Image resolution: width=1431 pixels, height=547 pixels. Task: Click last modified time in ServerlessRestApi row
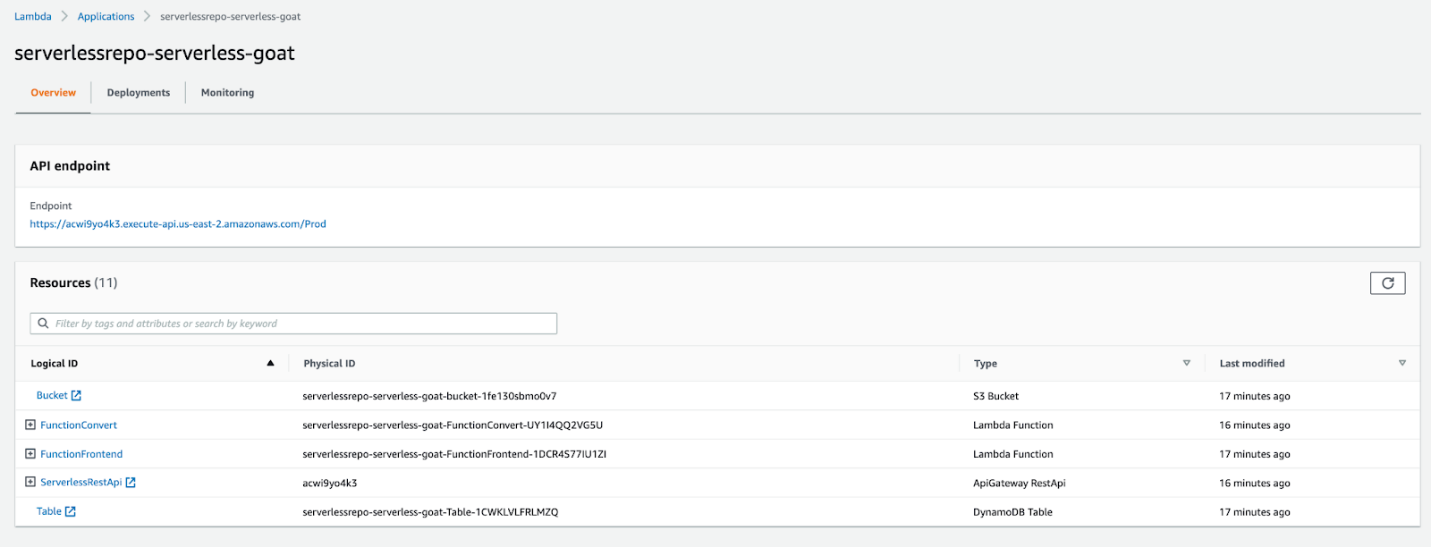pos(1254,483)
